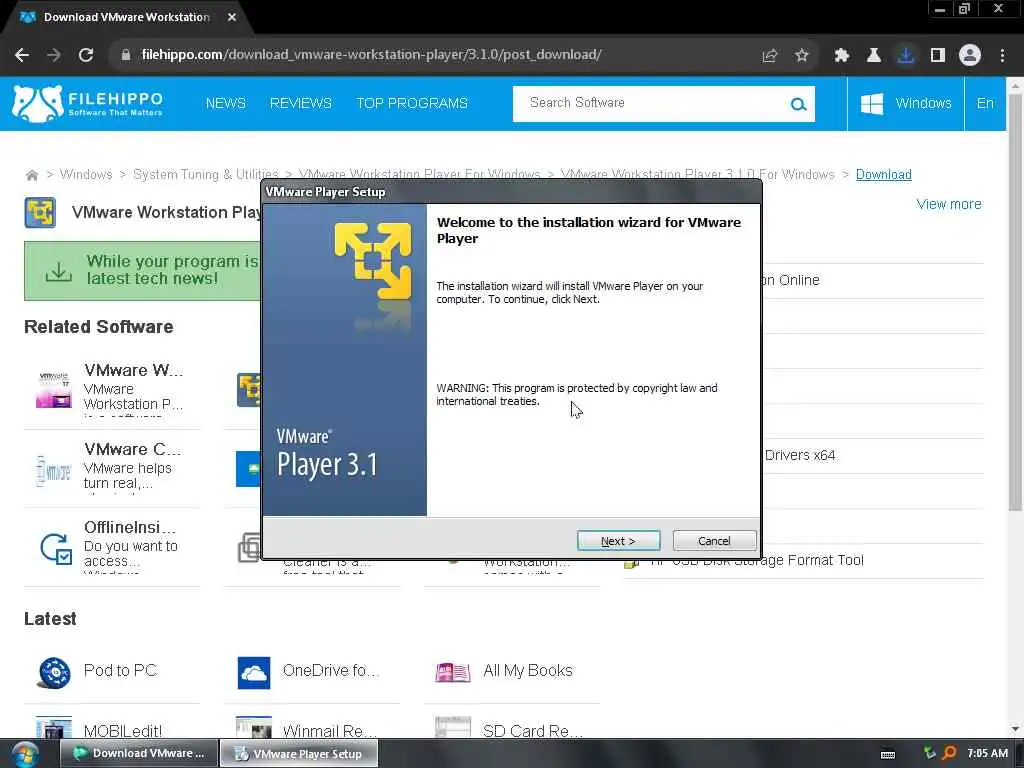Click the FileHippo logo

click(x=88, y=103)
